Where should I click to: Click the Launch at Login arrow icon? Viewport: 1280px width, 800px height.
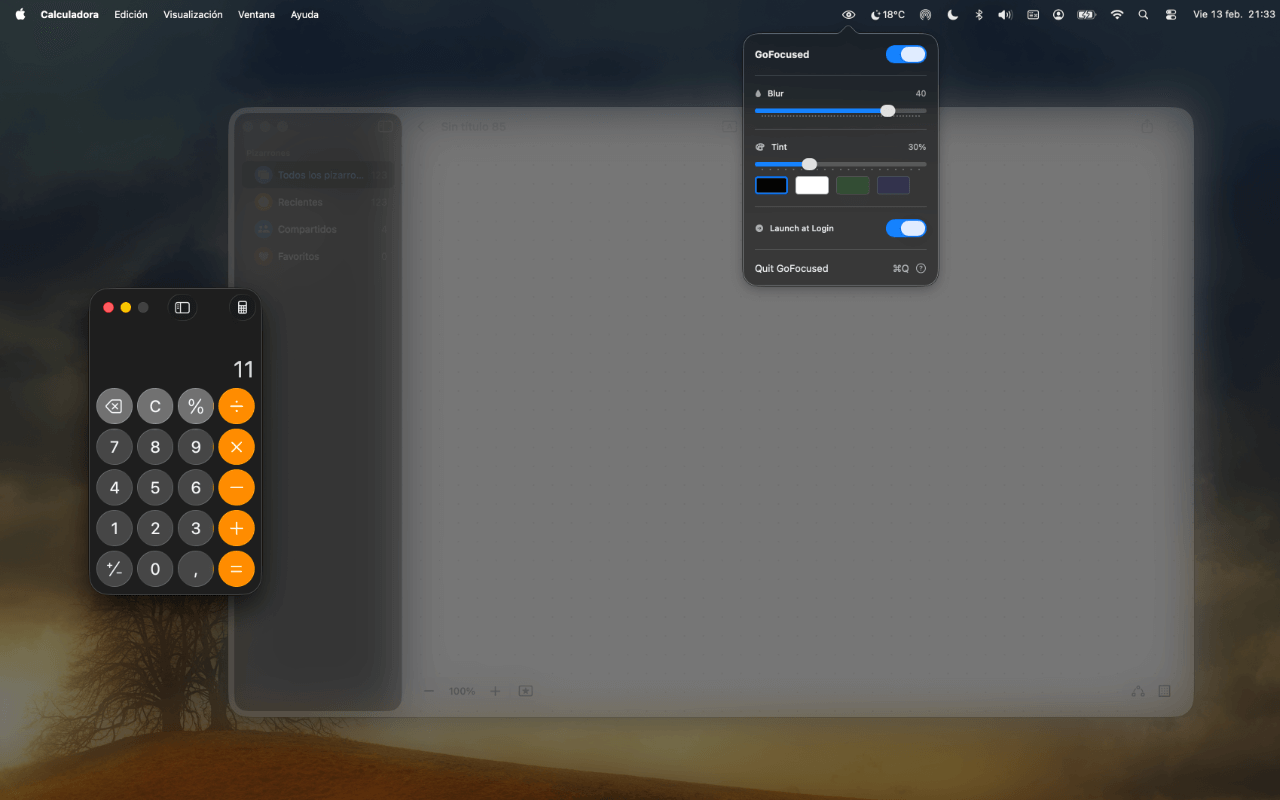(x=759, y=228)
